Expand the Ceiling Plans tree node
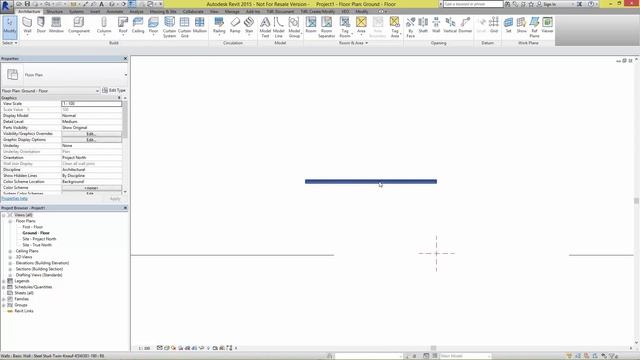The image size is (640, 360). tap(10, 251)
